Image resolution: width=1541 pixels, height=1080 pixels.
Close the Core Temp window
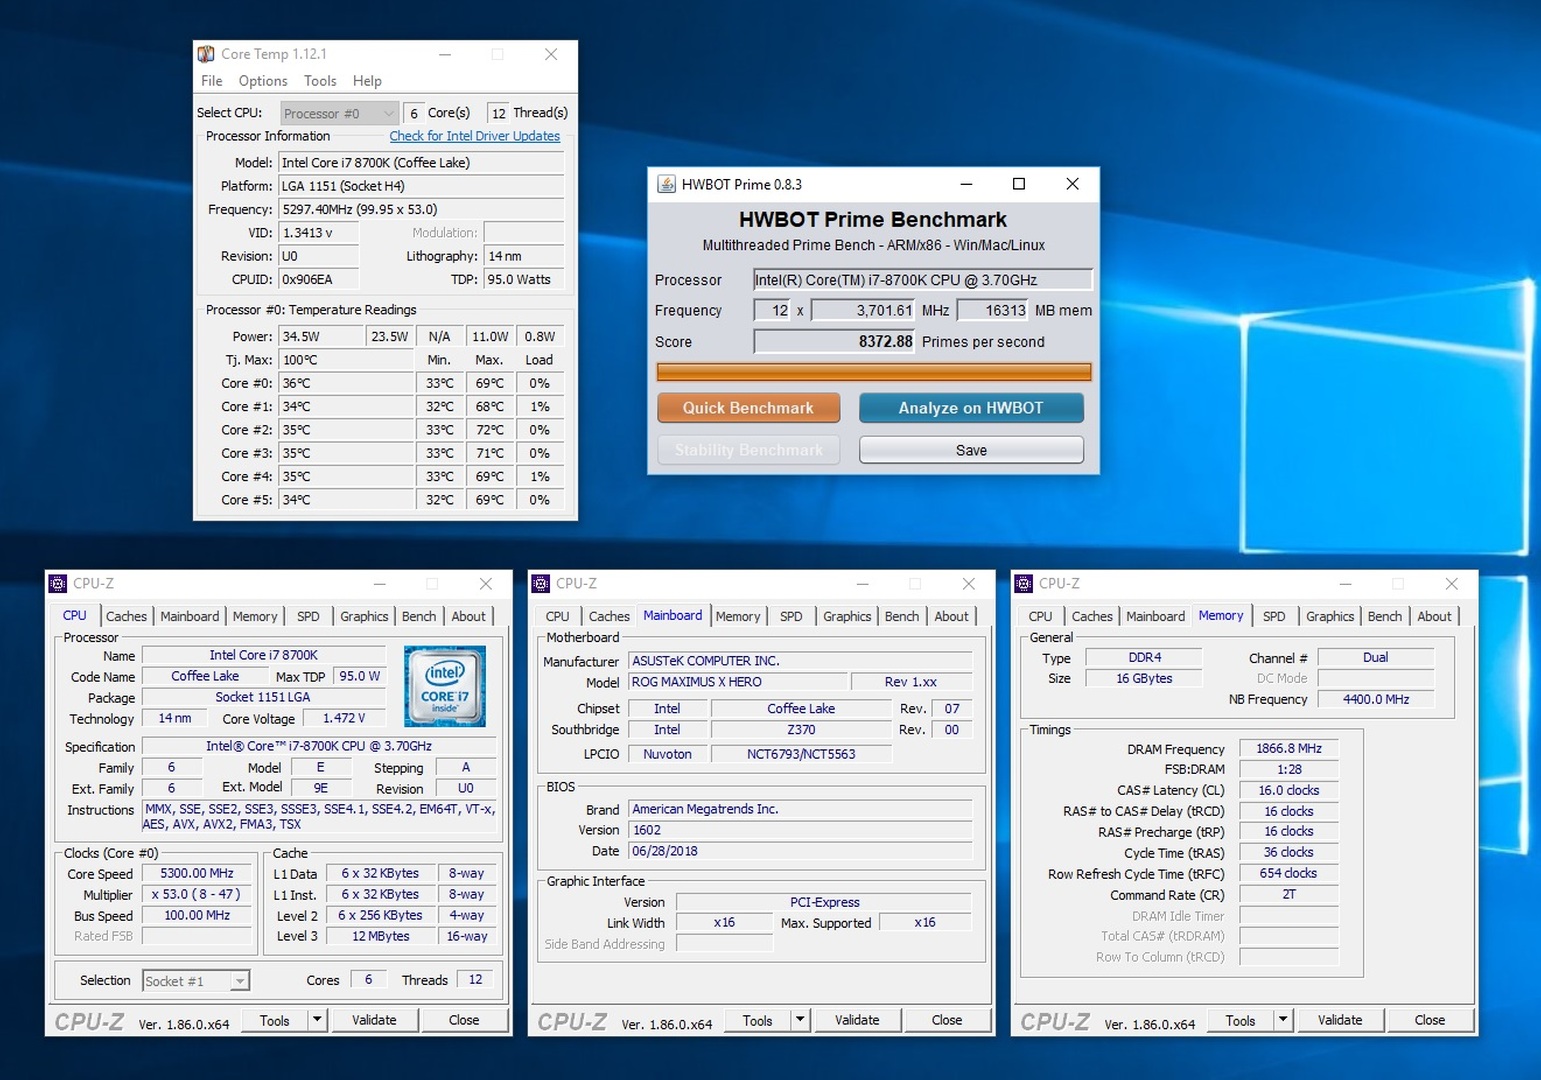coord(551,54)
